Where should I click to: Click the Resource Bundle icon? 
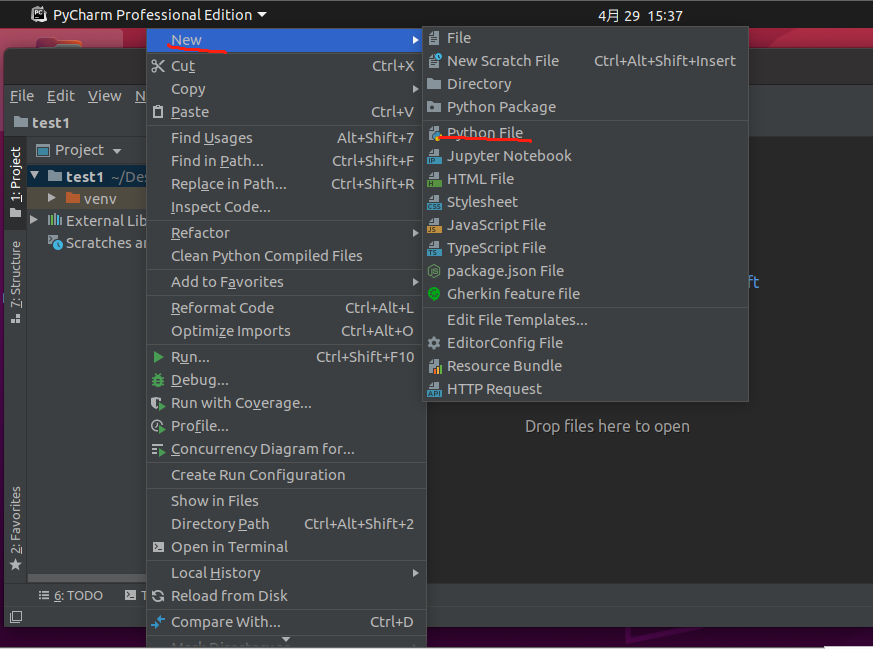(434, 366)
